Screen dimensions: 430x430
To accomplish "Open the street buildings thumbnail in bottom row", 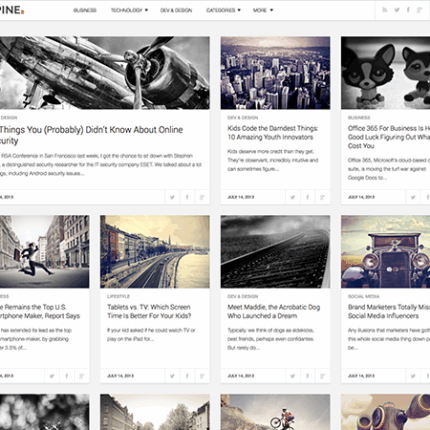I will click(x=155, y=412).
